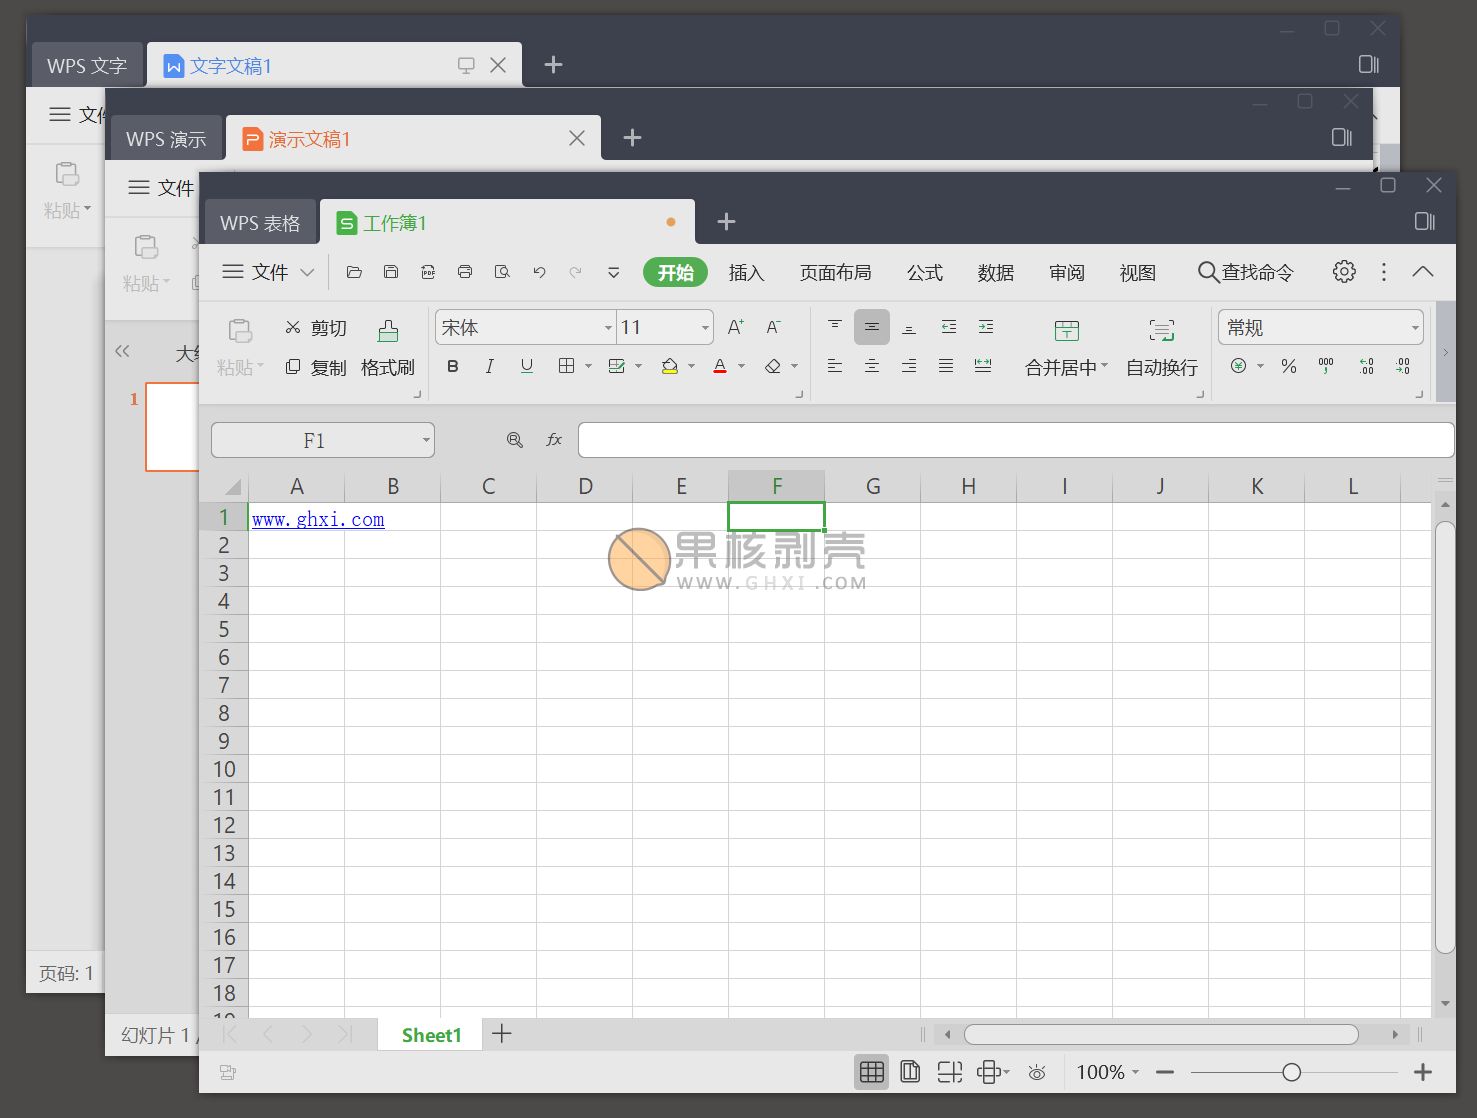This screenshot has width=1477, height=1118.
Task: Select the percent style icon
Action: pyautogui.click(x=1288, y=366)
